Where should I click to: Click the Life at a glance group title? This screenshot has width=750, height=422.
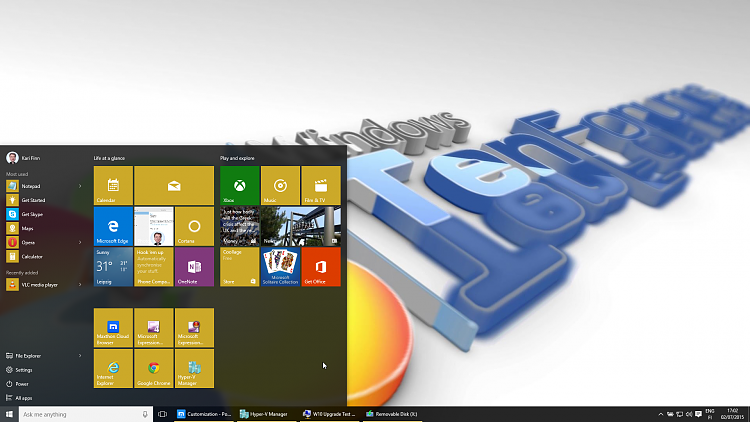(x=109, y=158)
